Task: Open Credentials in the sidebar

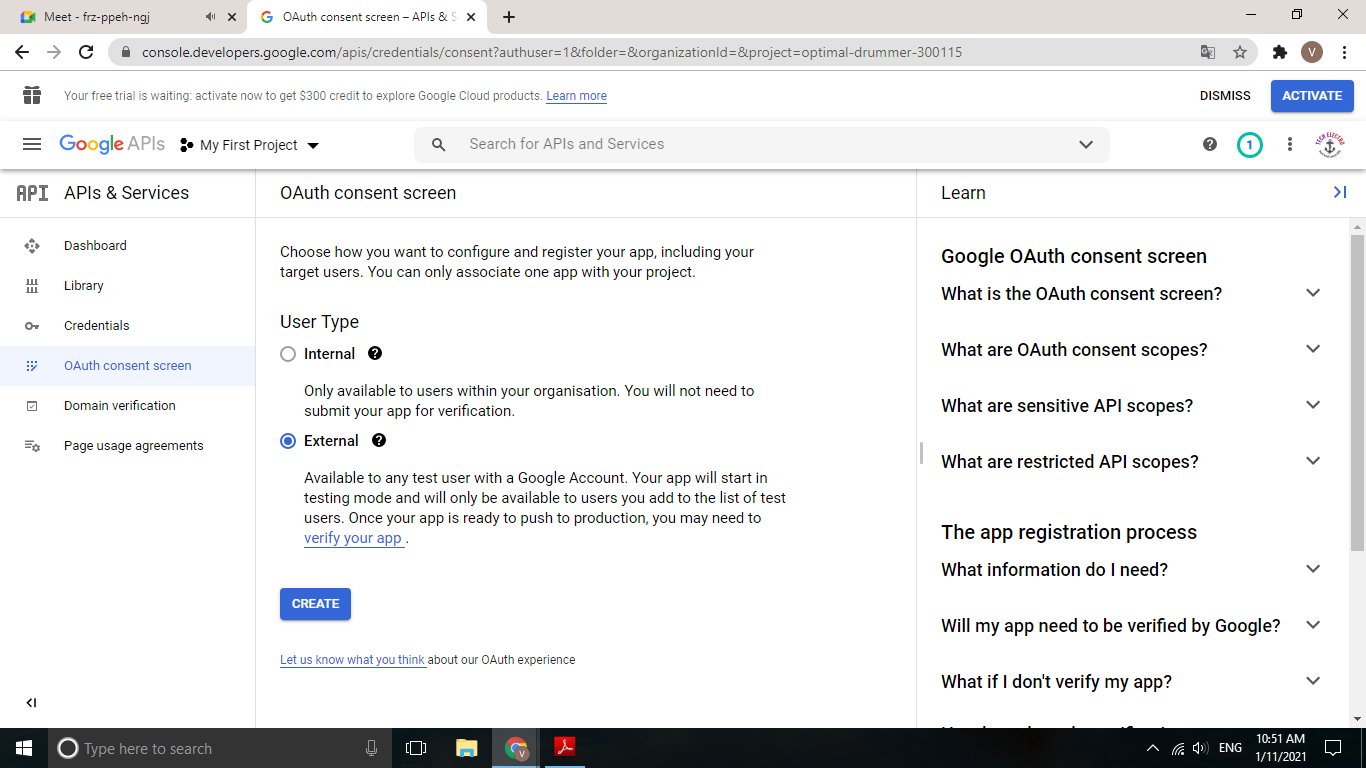Action: (127, 325)
